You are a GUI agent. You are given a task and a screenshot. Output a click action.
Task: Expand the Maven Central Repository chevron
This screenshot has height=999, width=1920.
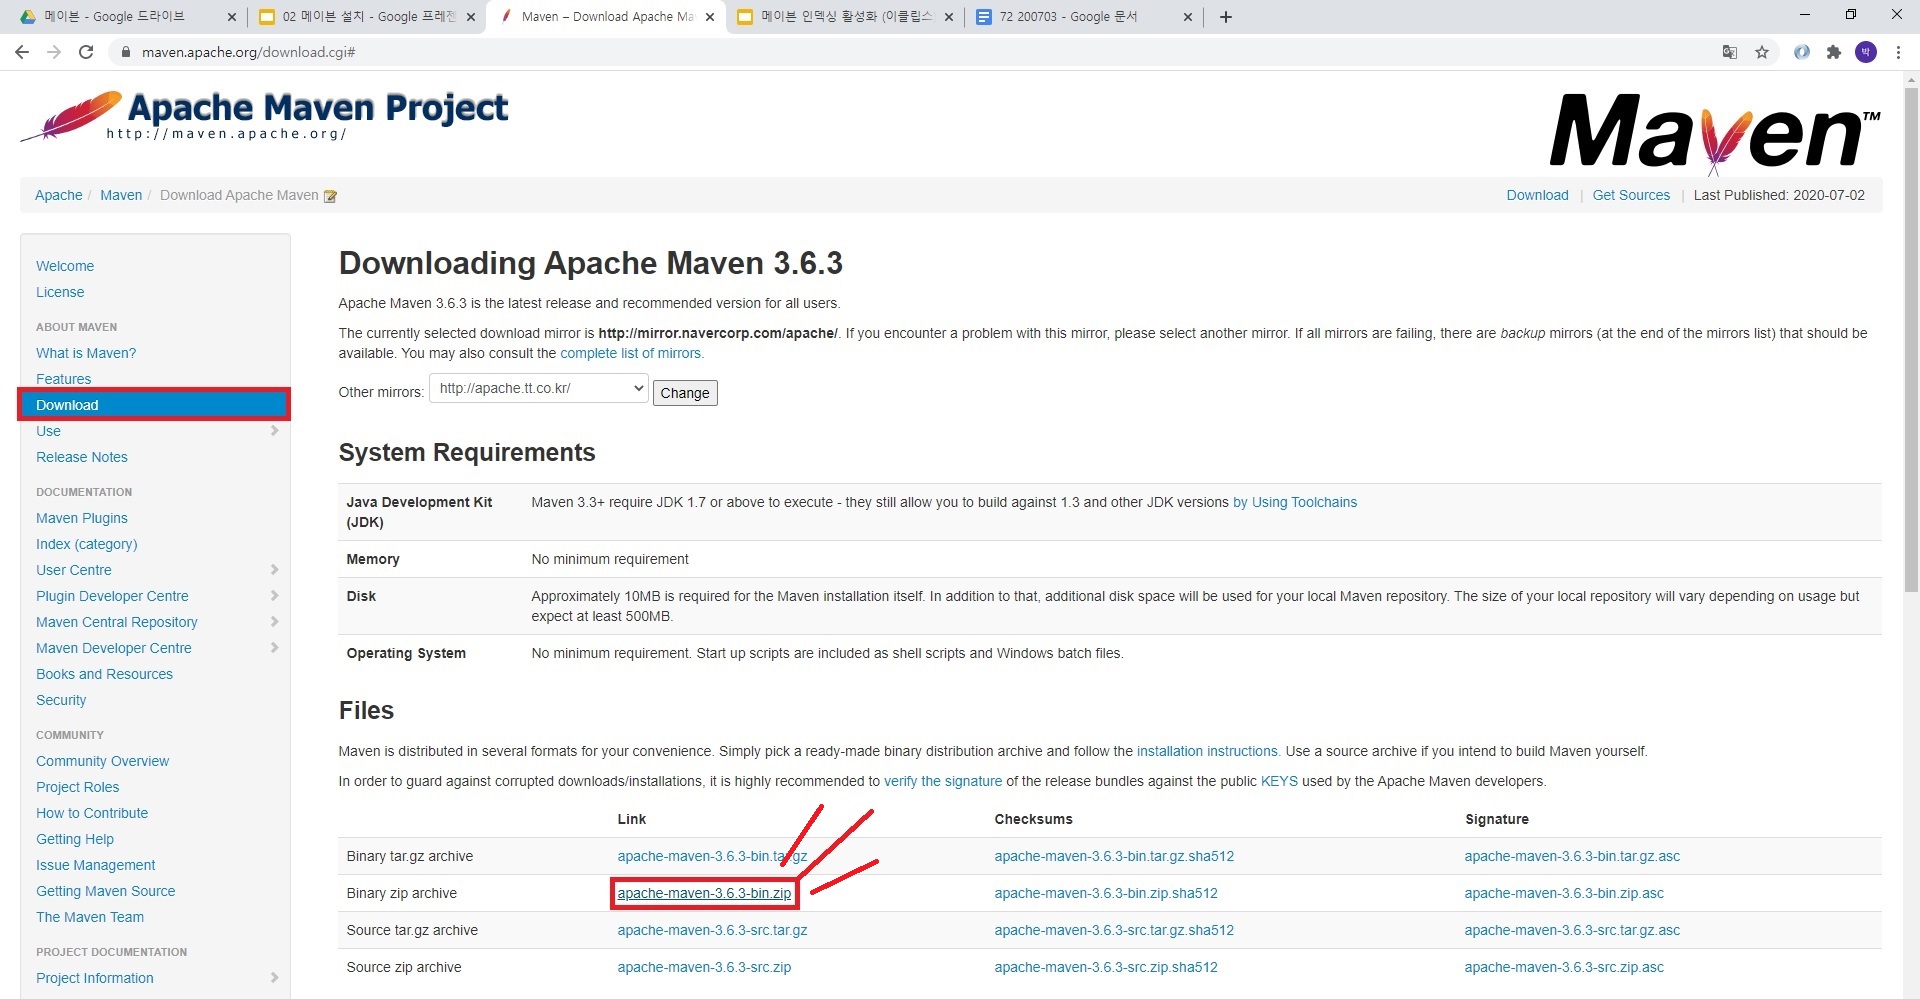pyautogui.click(x=274, y=622)
